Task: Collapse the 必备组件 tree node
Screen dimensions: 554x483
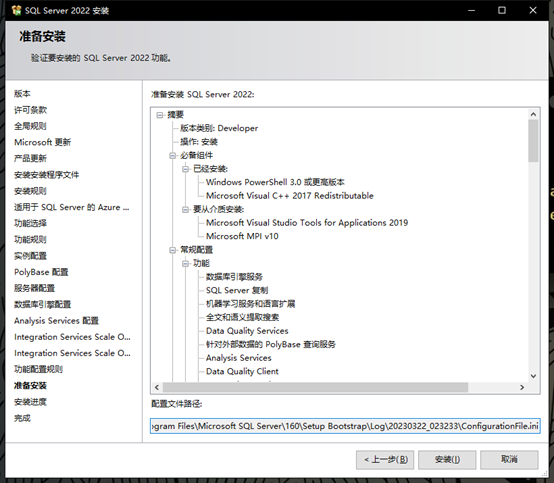Action: tap(172, 155)
